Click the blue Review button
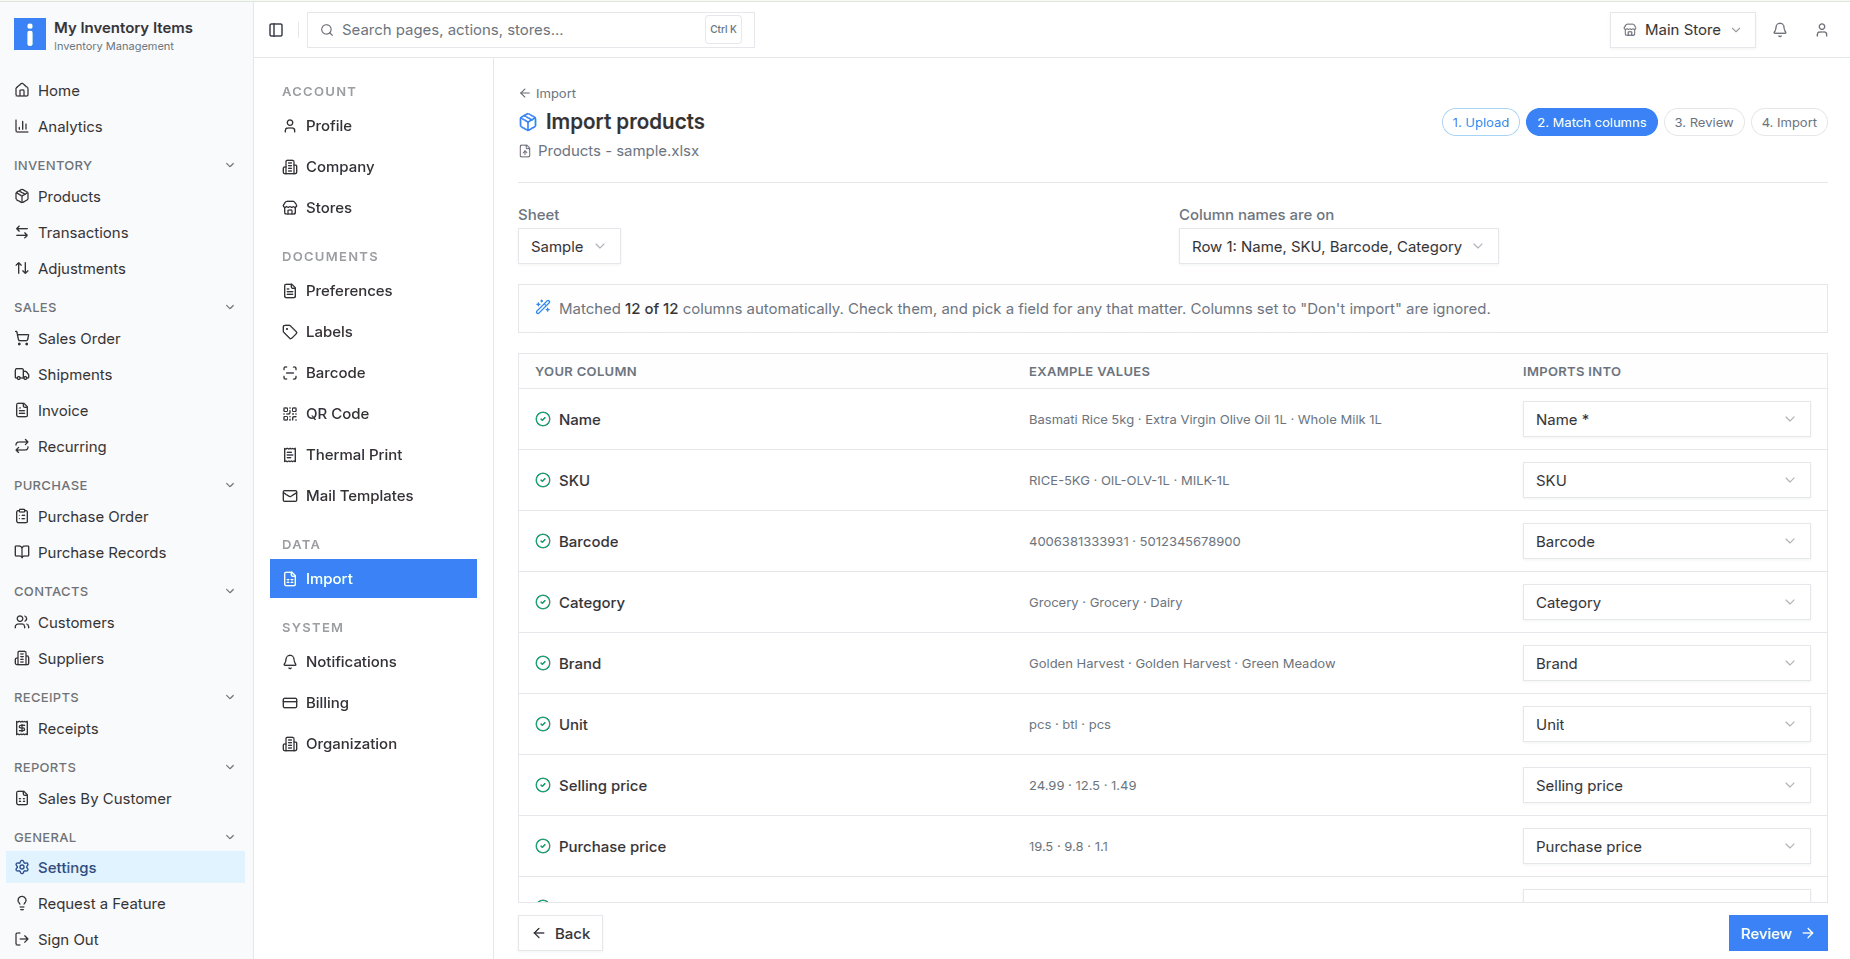The width and height of the screenshot is (1850, 959). (x=1778, y=933)
